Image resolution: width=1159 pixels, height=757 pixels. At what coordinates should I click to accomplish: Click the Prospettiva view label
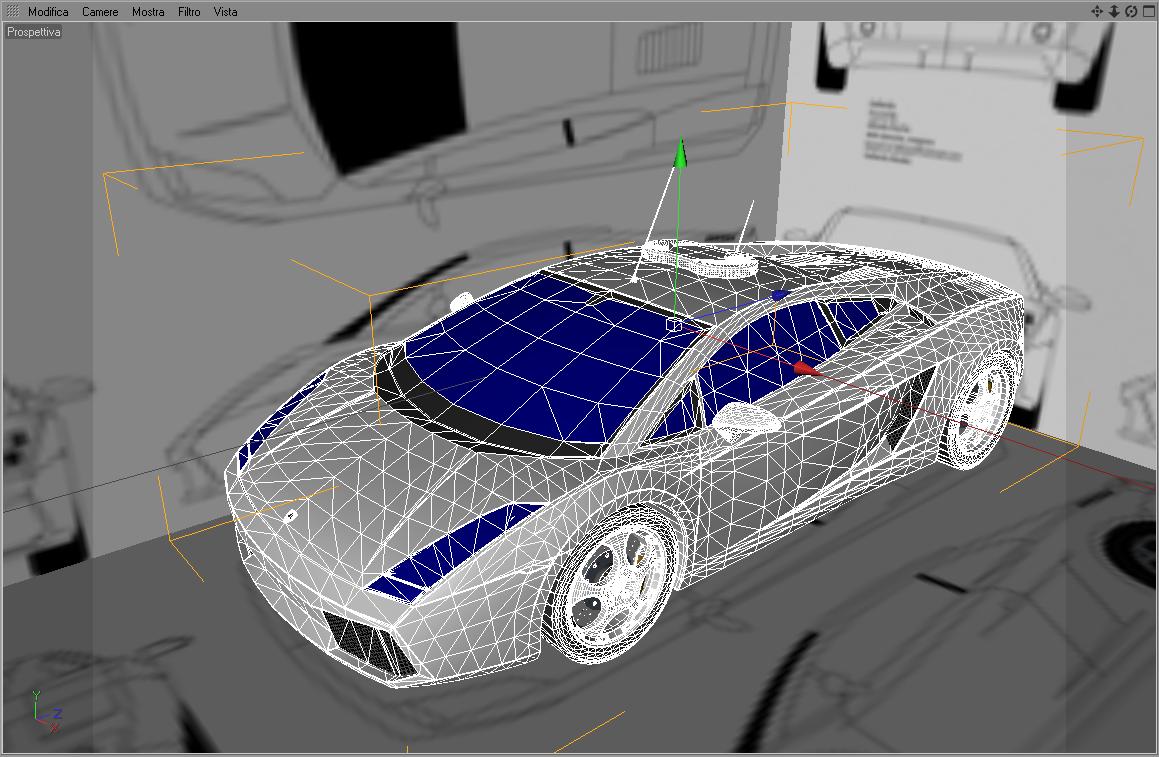click(x=34, y=32)
